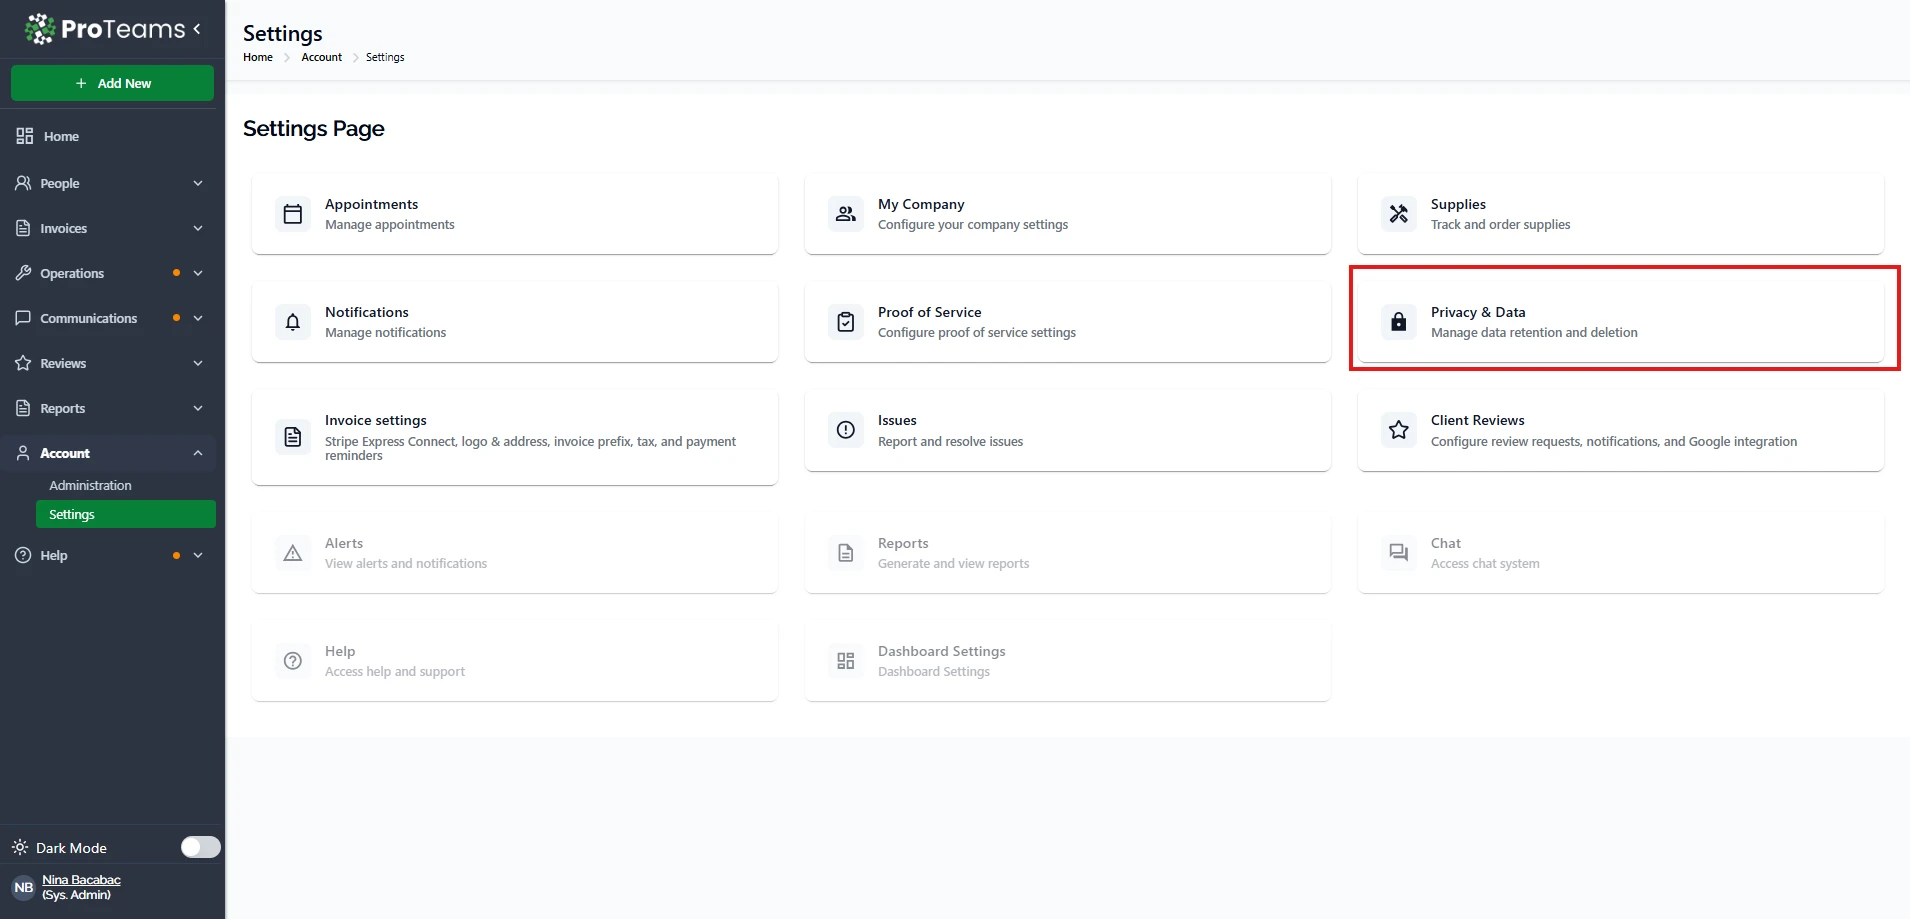
Task: Click the Client Reviews star icon
Action: [1399, 430]
